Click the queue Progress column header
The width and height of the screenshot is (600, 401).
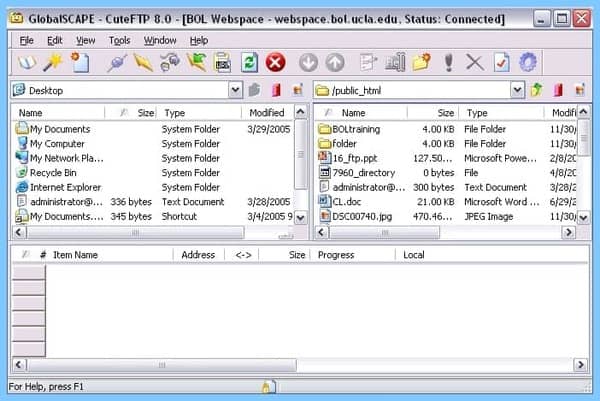352,255
